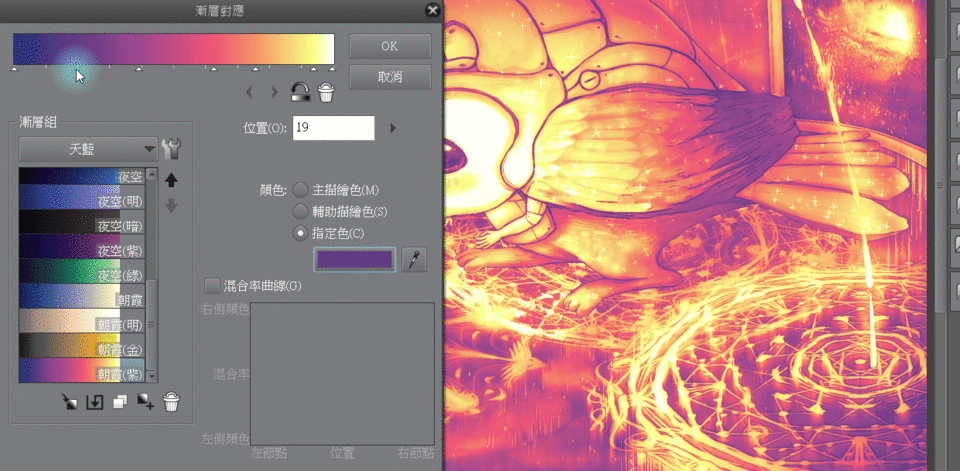960x471 pixels.
Task: Choose 輔助描繪色(S) radio option
Action: pyautogui.click(x=301, y=212)
